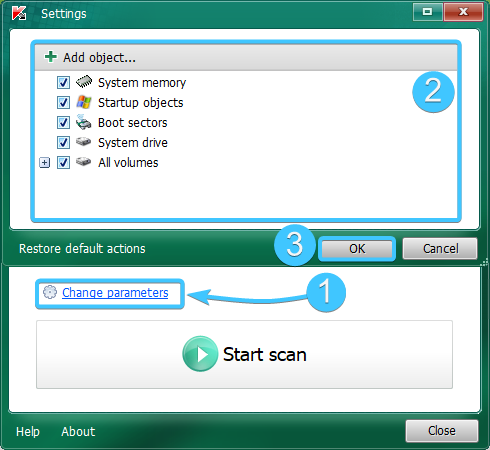Maximize the Settings window

pos(427,12)
